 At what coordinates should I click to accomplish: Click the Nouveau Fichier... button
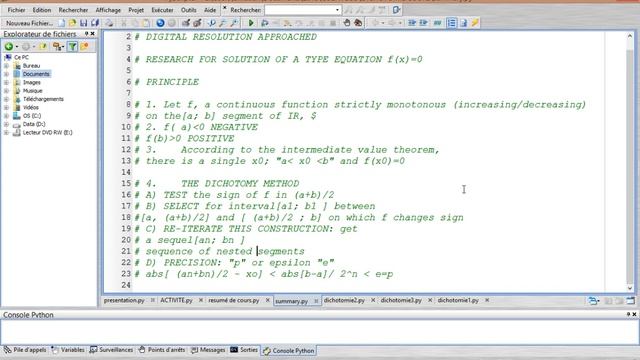click(29, 23)
